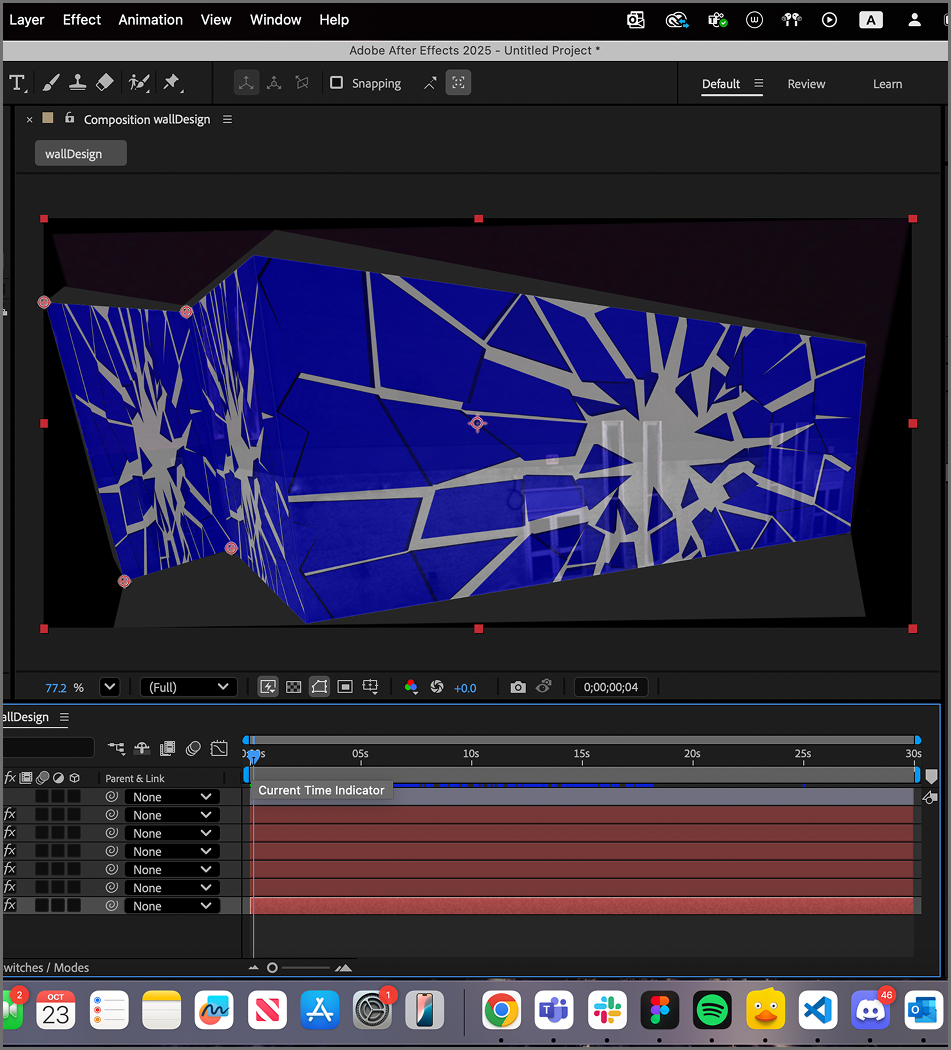Open the resolution dropdown set to Full
Screen dimensions: 951x1050
pyautogui.click(x=188, y=687)
